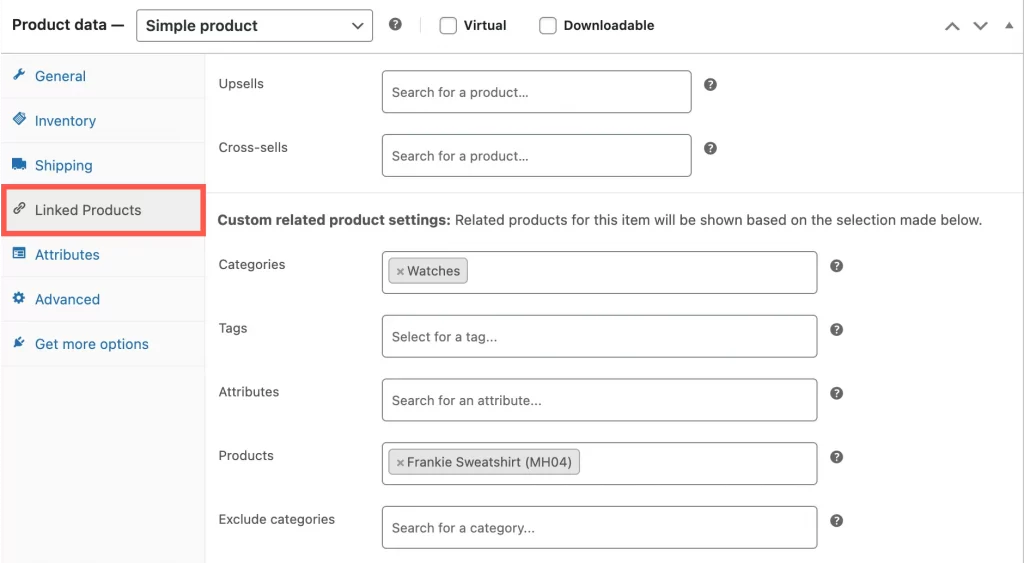1024x563 pixels.
Task: Enable the Virtual checkbox
Action: click(448, 25)
